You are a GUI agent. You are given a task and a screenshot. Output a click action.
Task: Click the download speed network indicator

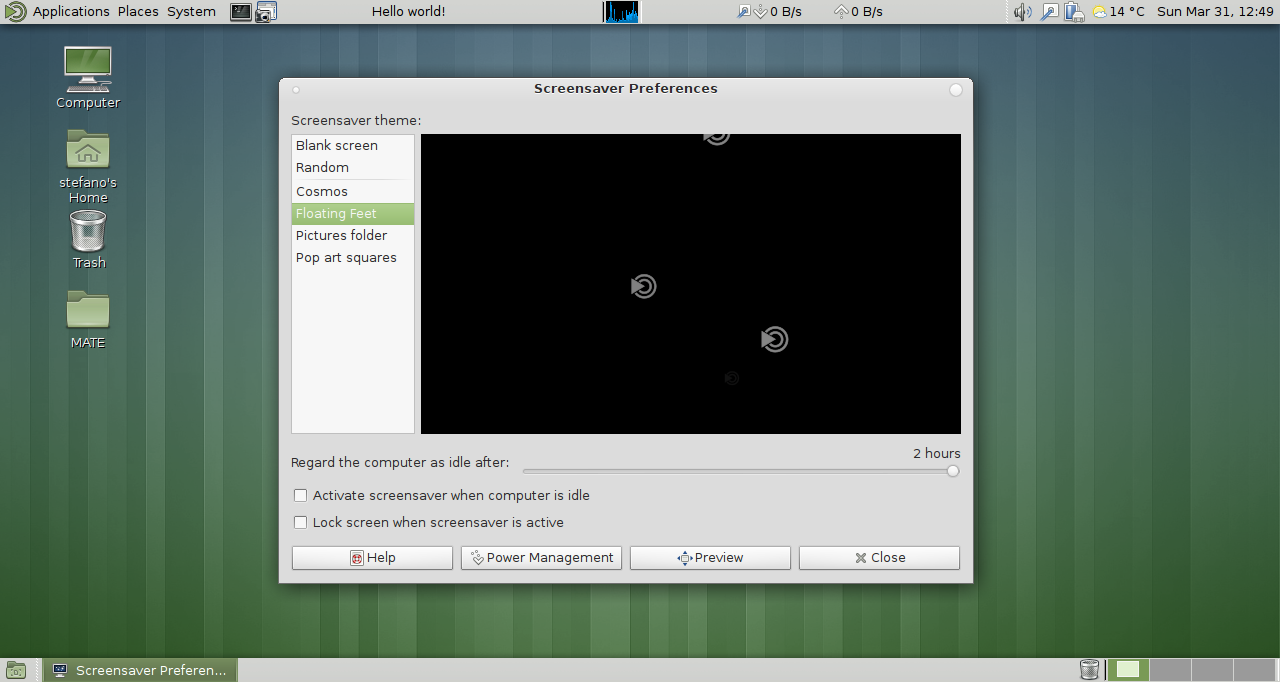(771, 12)
